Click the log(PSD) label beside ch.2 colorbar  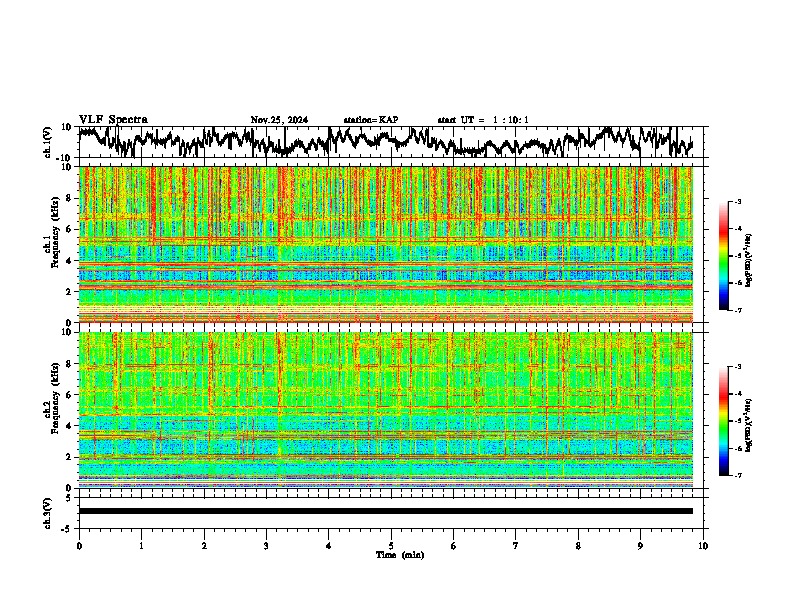(x=748, y=426)
